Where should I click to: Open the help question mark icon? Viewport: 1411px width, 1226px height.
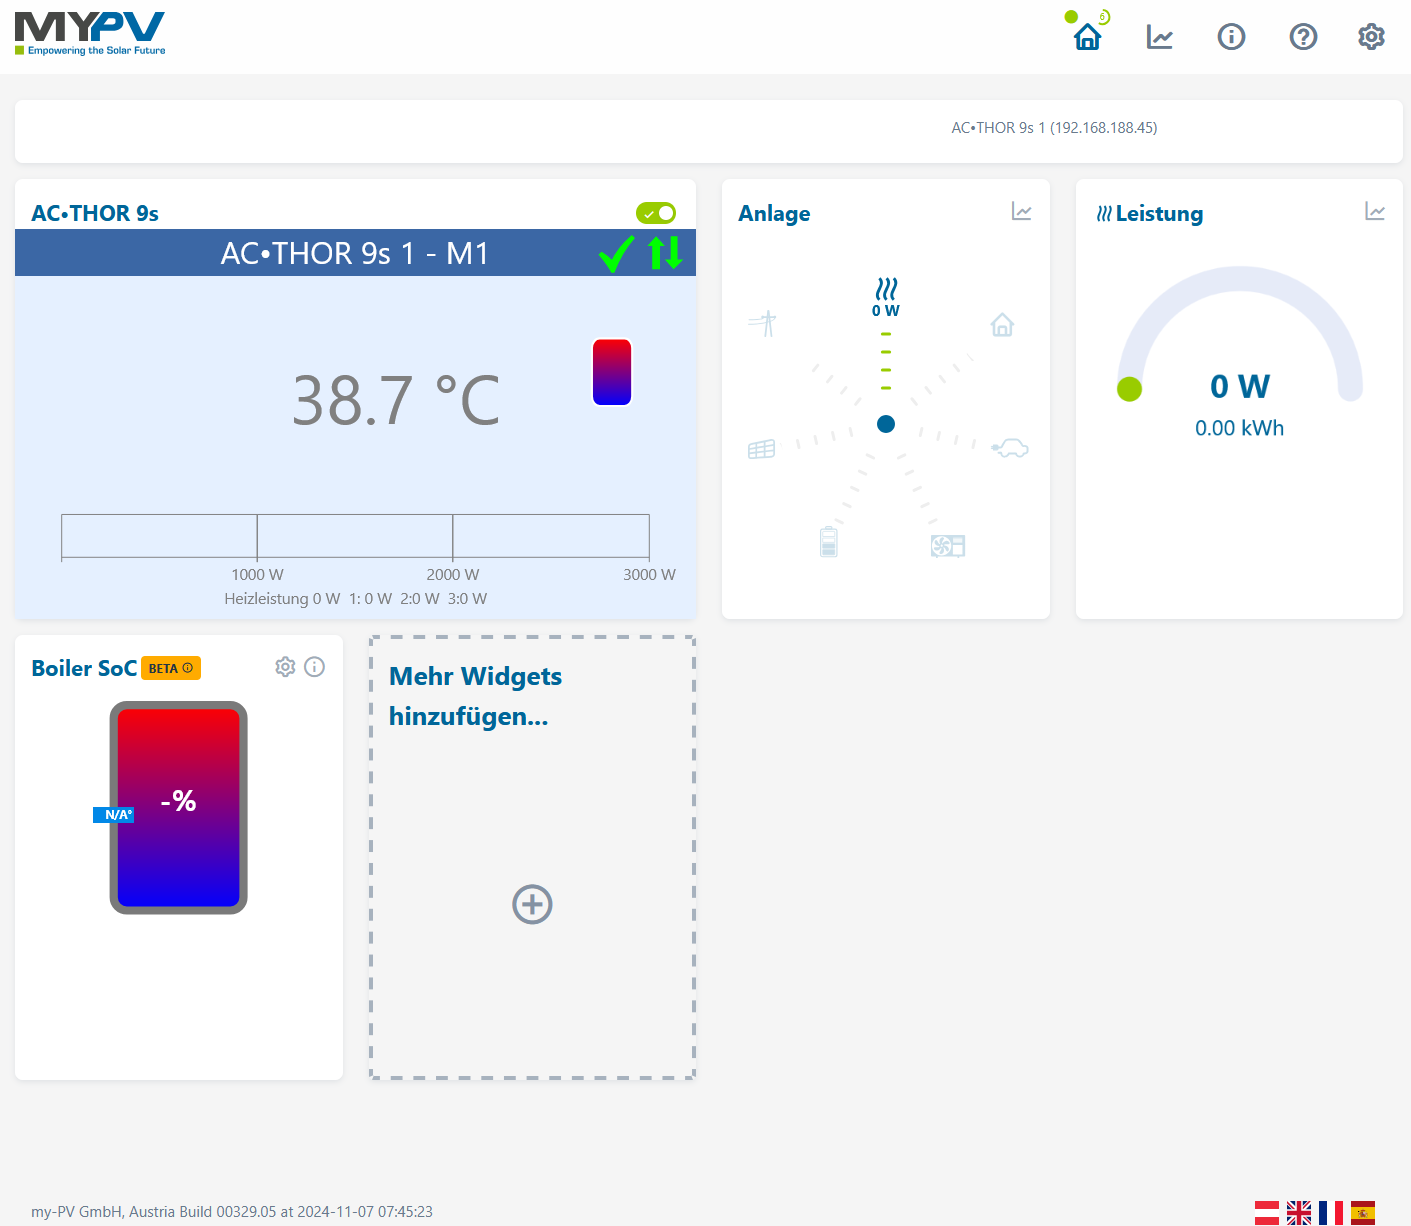tap(1303, 37)
